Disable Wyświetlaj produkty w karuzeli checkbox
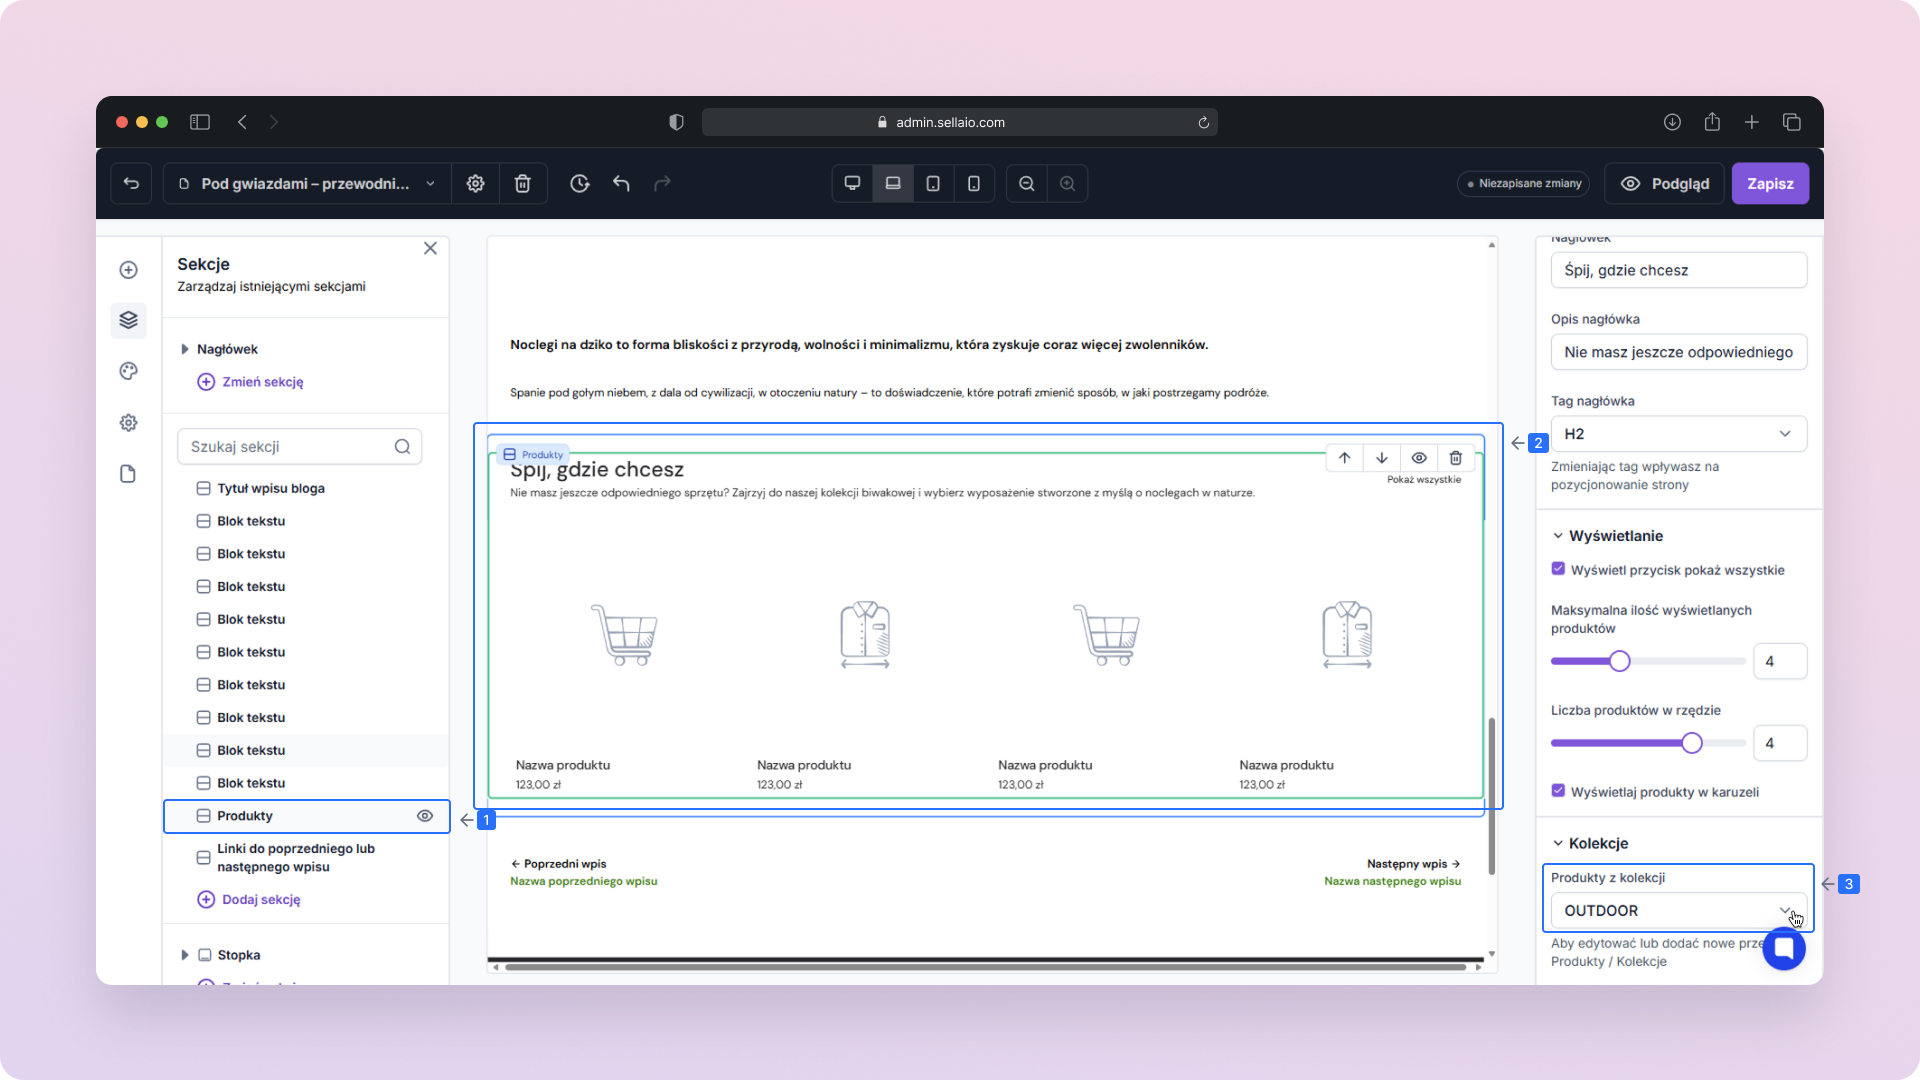The image size is (1920, 1080). click(x=1558, y=791)
